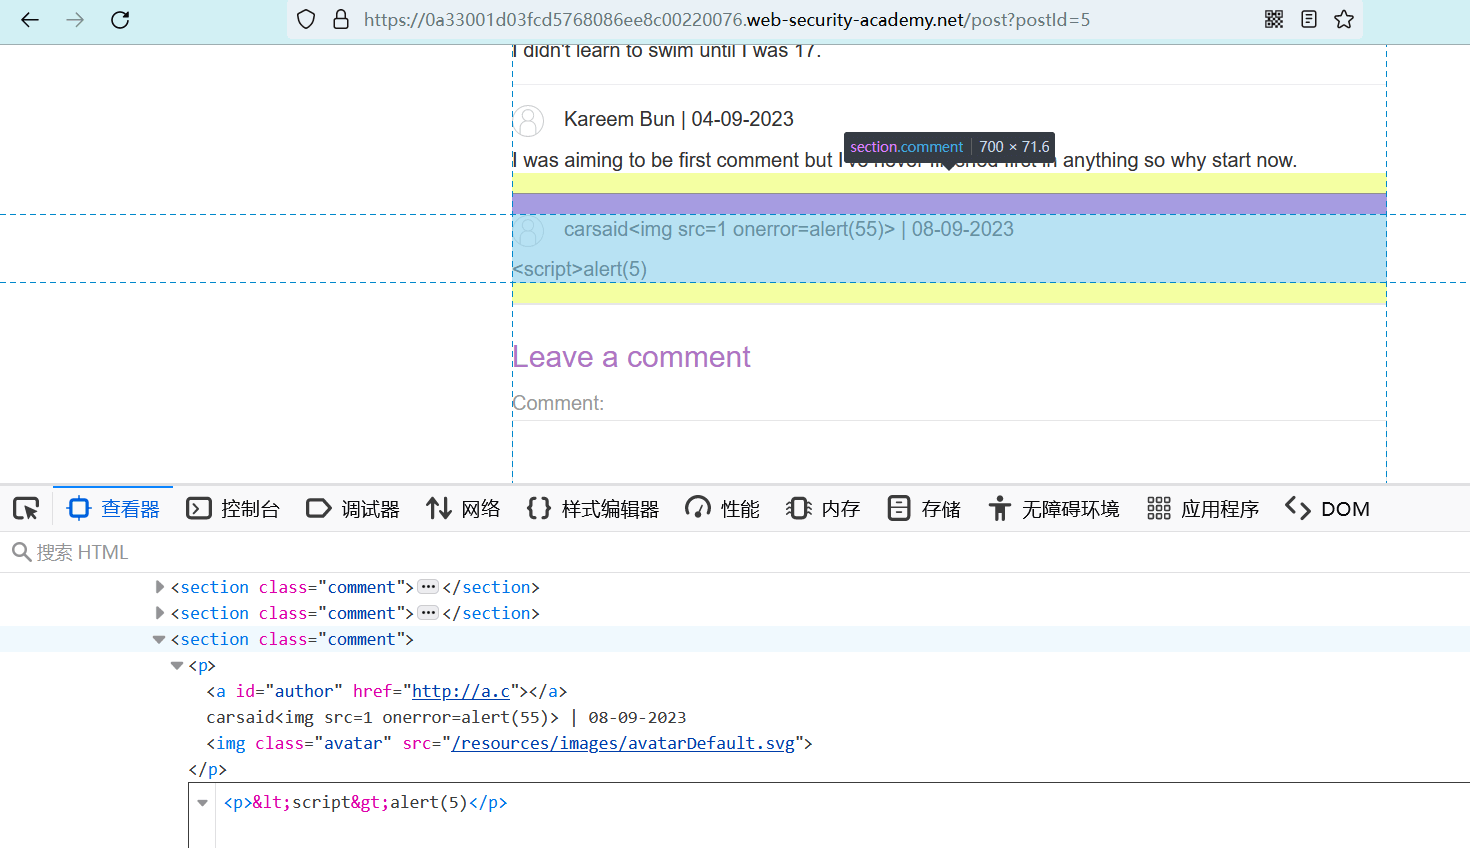1470x848 pixels.
Task: Activate the element picker tool
Action: coord(26,509)
